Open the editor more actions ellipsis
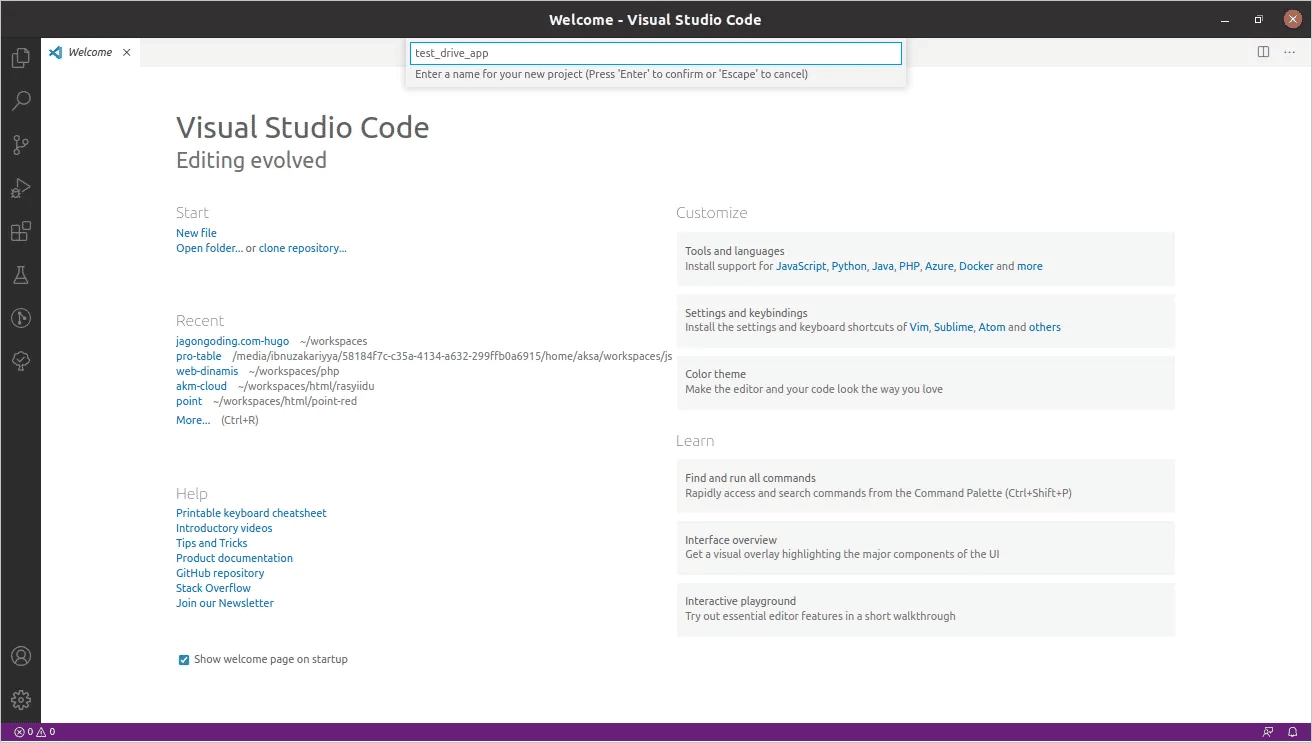 1290,52
